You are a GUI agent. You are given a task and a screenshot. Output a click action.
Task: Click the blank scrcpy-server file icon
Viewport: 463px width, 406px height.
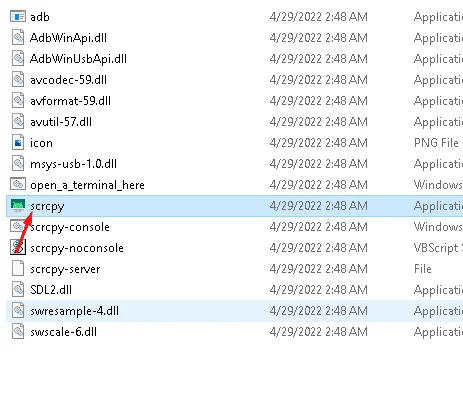18,268
